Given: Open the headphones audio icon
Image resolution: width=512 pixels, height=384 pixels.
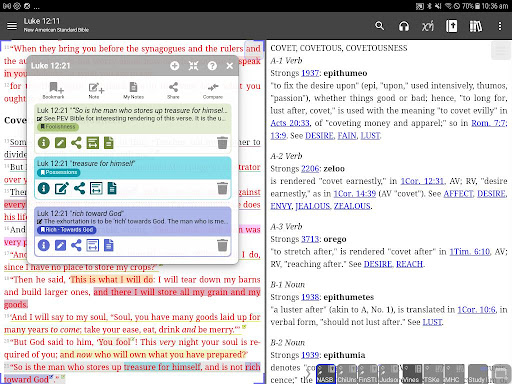Looking at the screenshot, I should [x=404, y=26].
